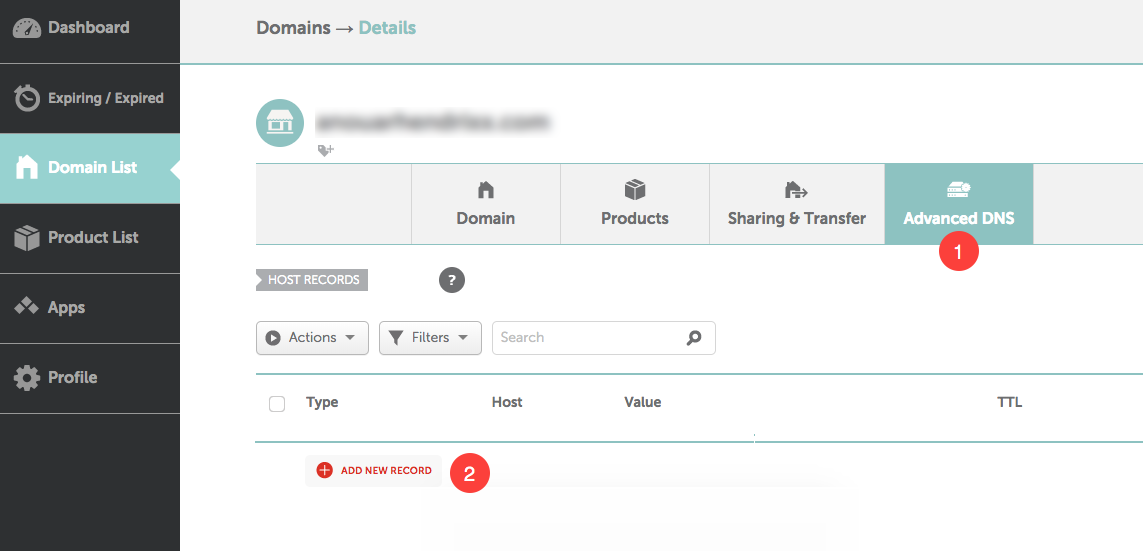Click the search magnifier icon

tap(694, 337)
